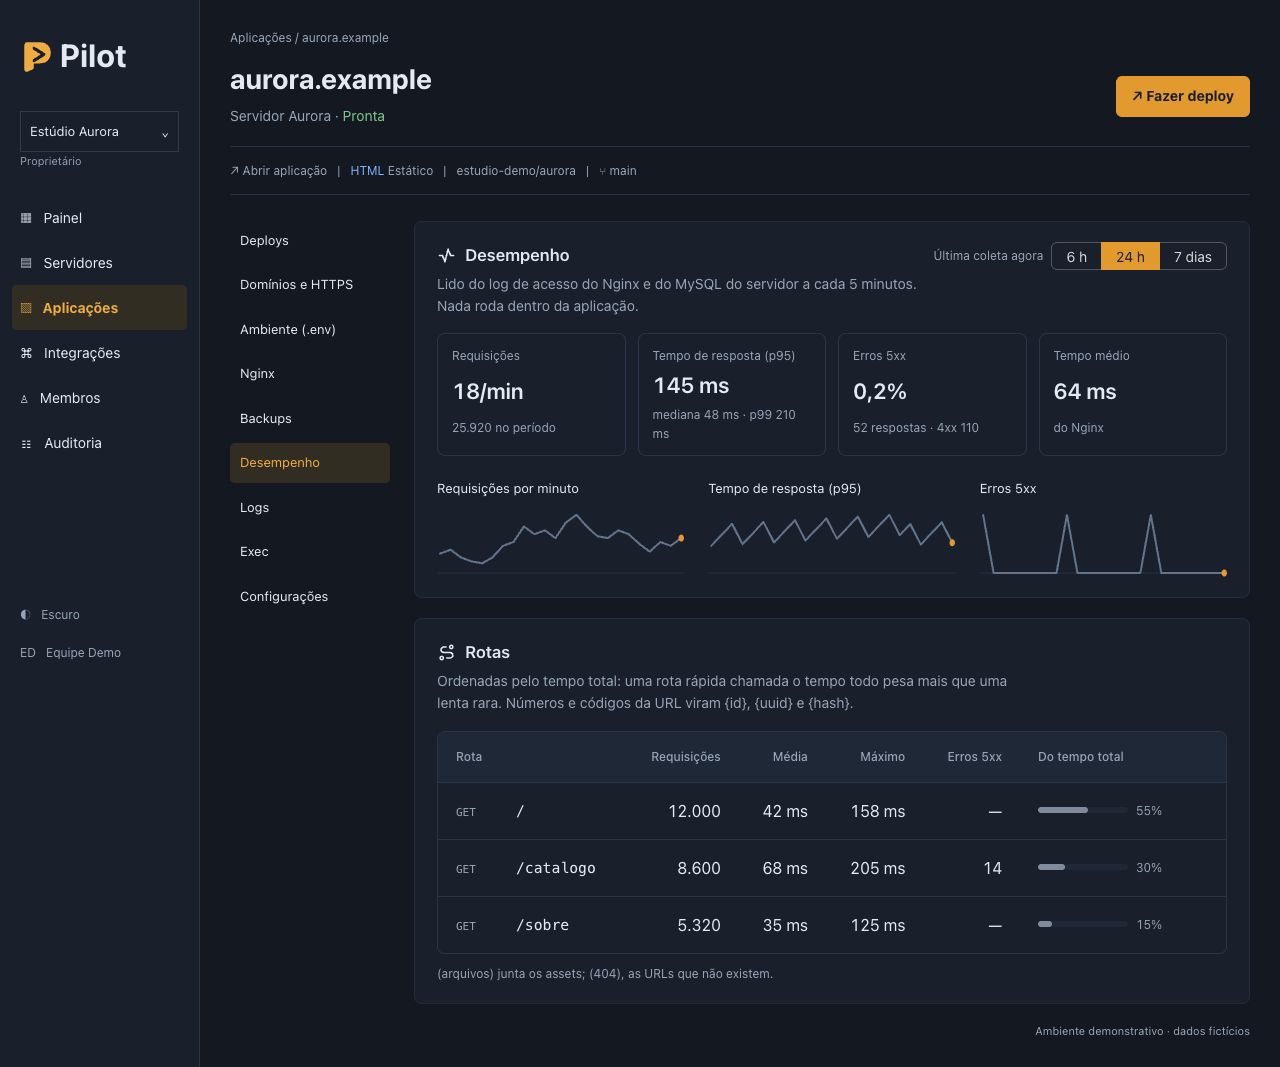Click the Pilot logo icon
Screen dimensions: 1280x1067
37,56
